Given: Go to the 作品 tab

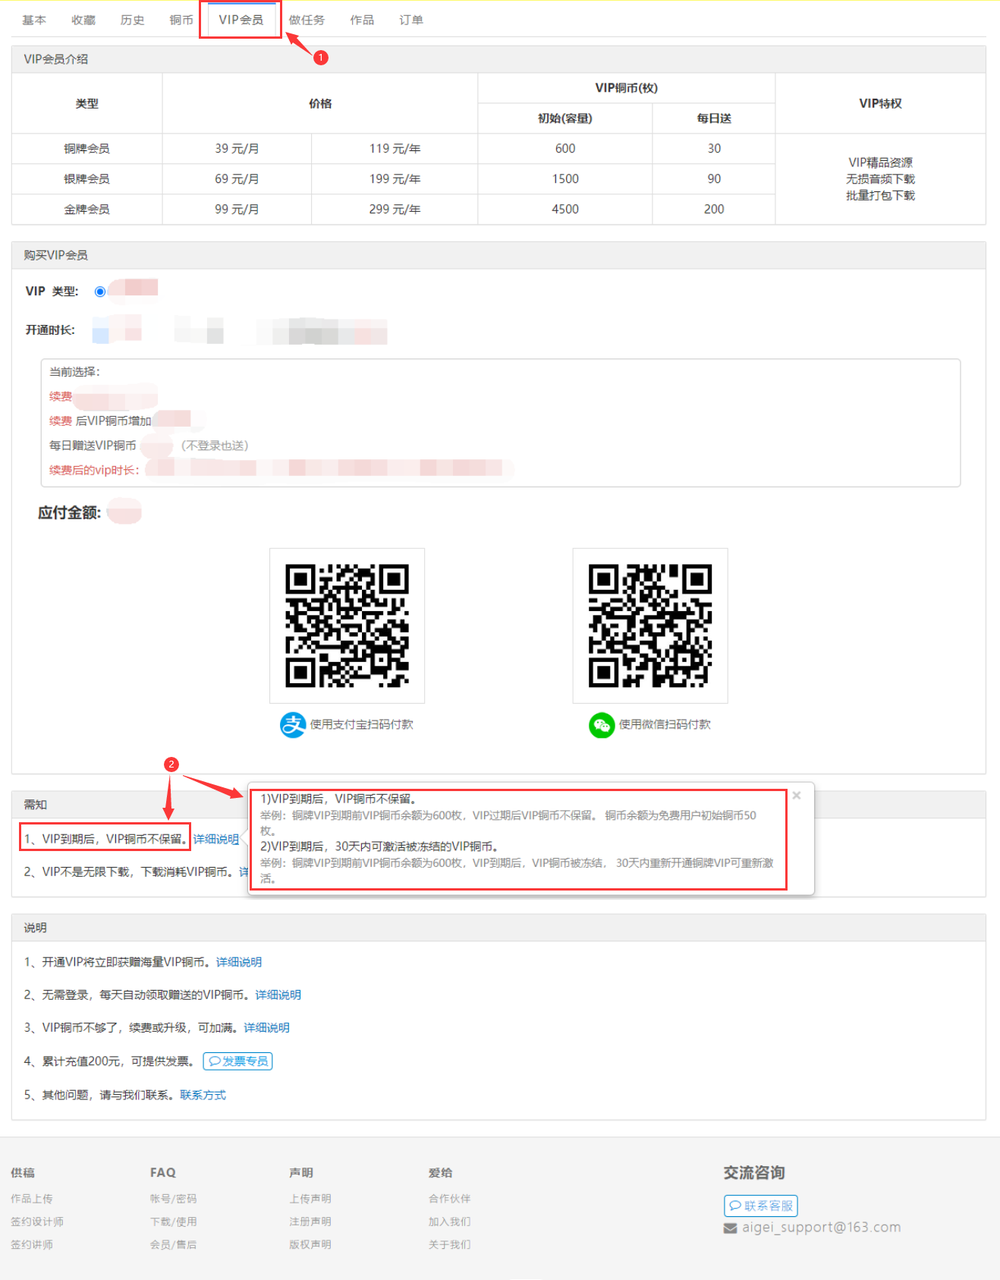Looking at the screenshot, I should 362,20.
